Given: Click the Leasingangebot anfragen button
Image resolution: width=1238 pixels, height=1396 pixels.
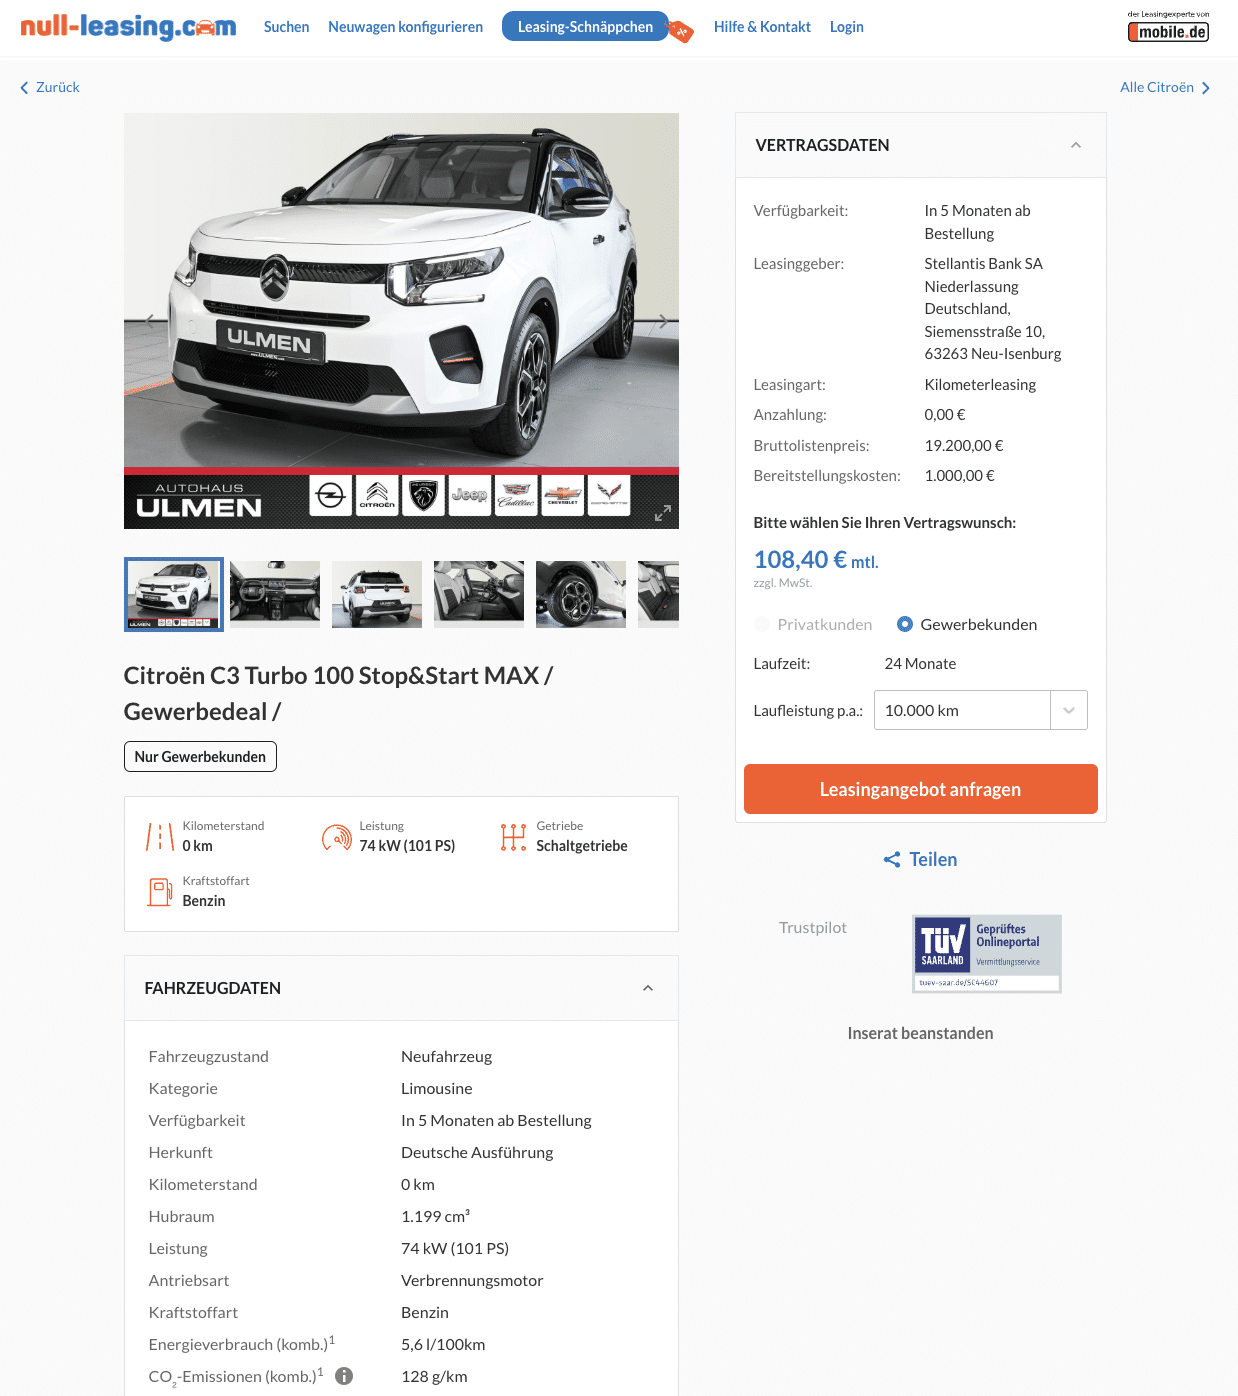Looking at the screenshot, I should click(921, 789).
